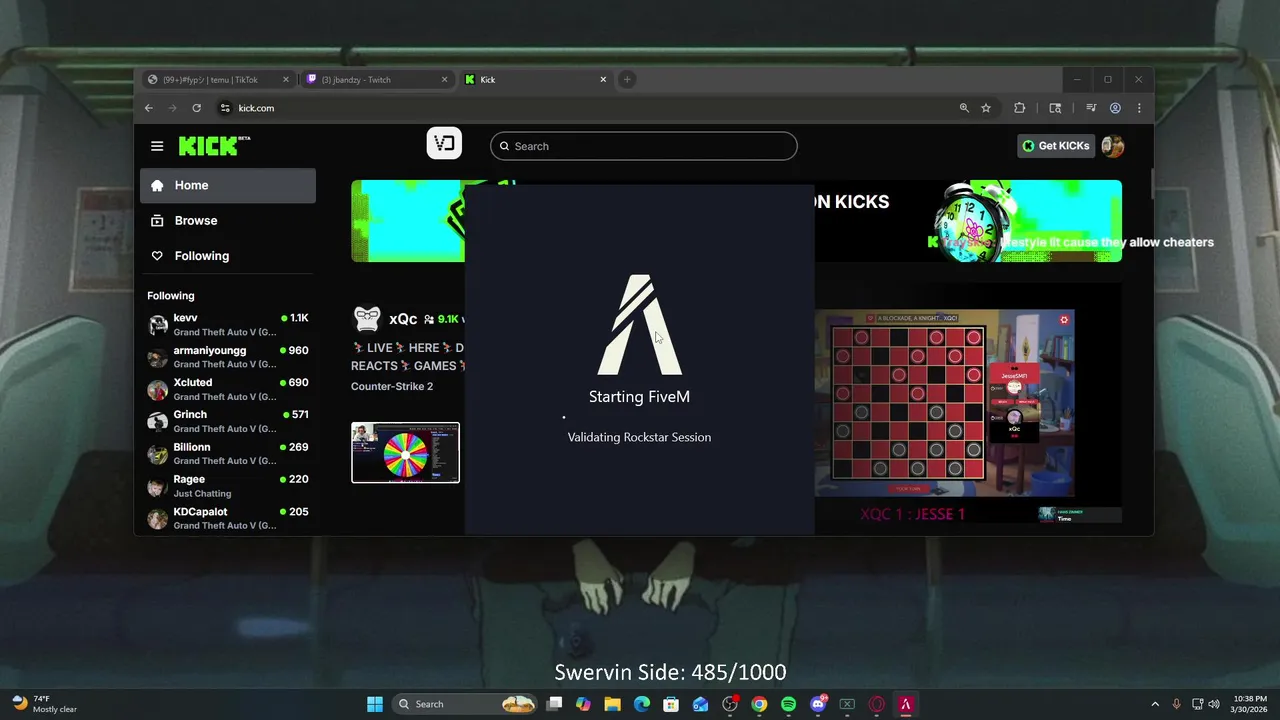Reload the kick.com page
The image size is (1280, 720).
pos(196,108)
